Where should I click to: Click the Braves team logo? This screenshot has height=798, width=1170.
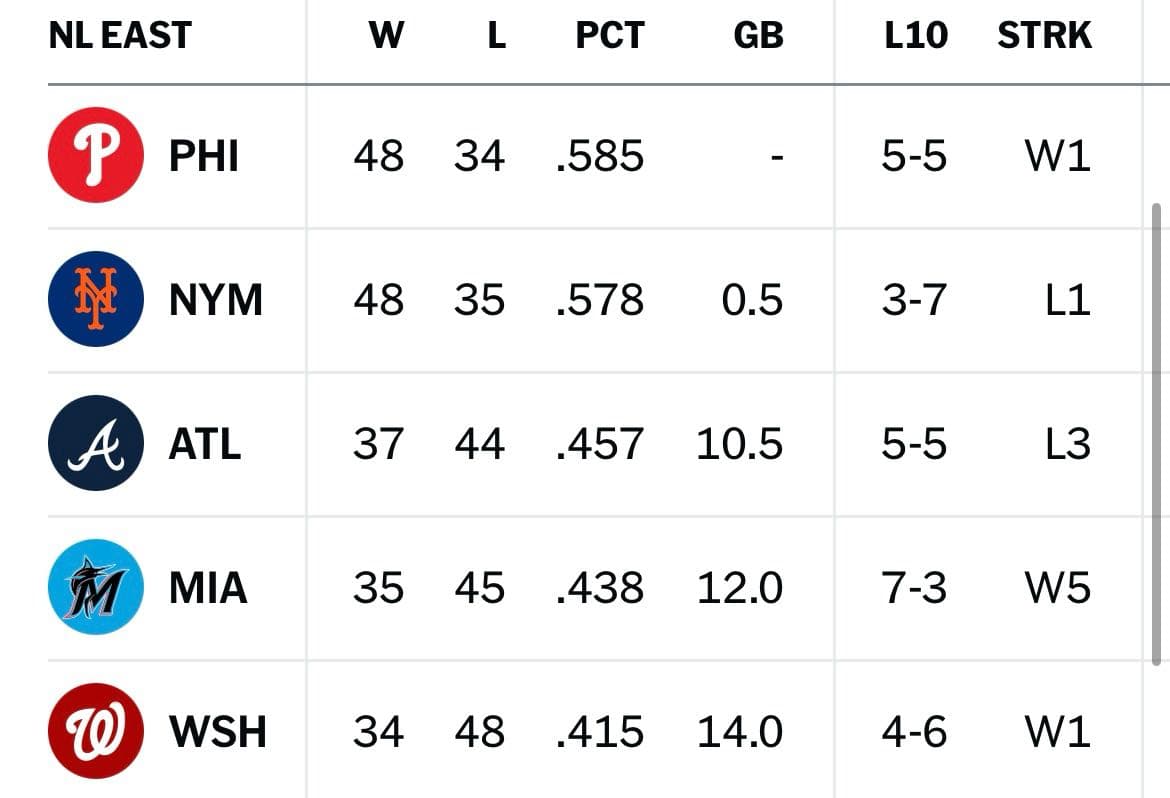[96, 443]
